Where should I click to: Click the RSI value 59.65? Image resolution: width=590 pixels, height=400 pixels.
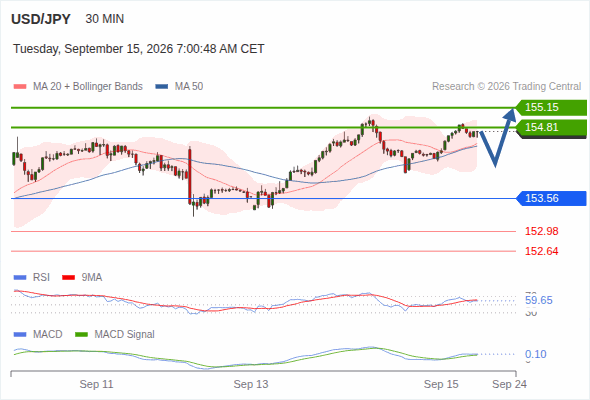point(539,300)
